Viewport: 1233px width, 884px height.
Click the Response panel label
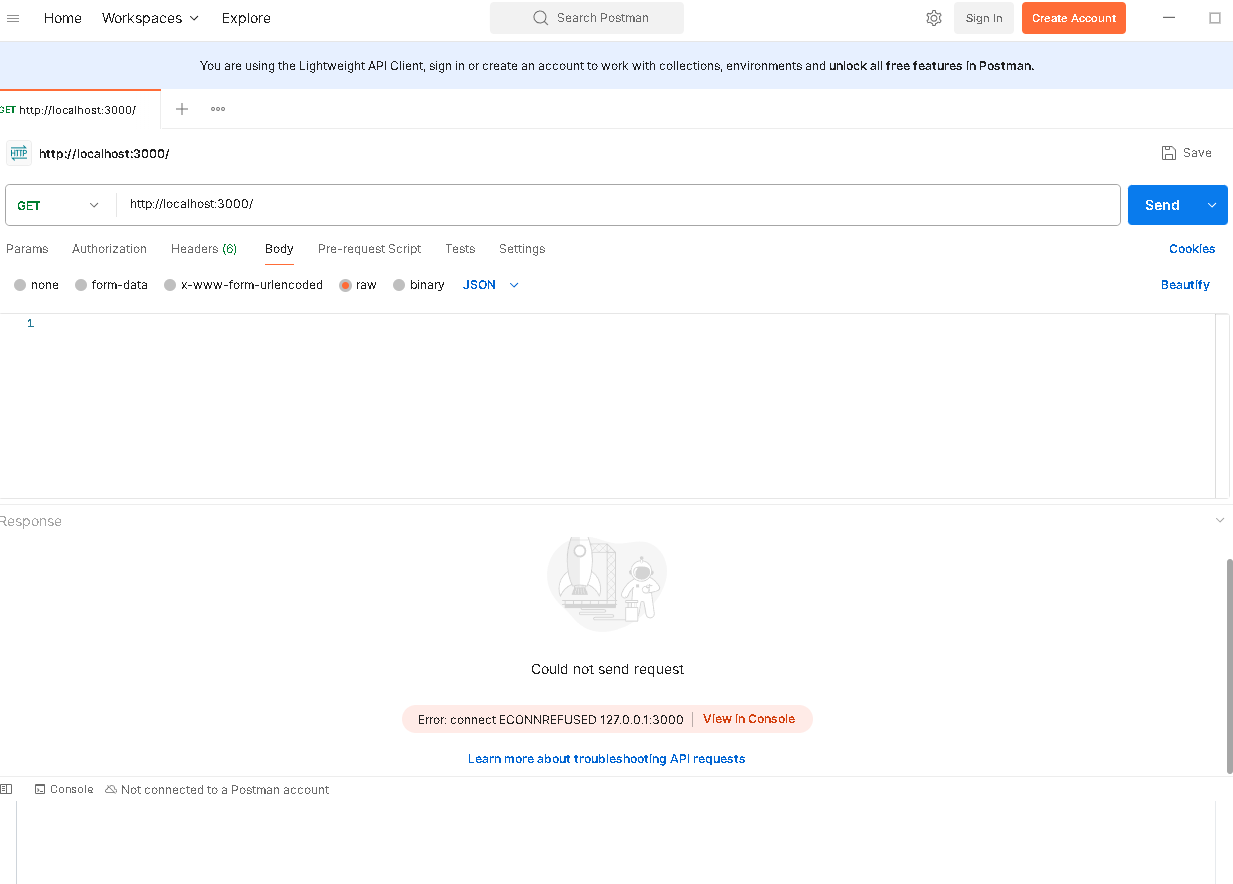pos(31,521)
